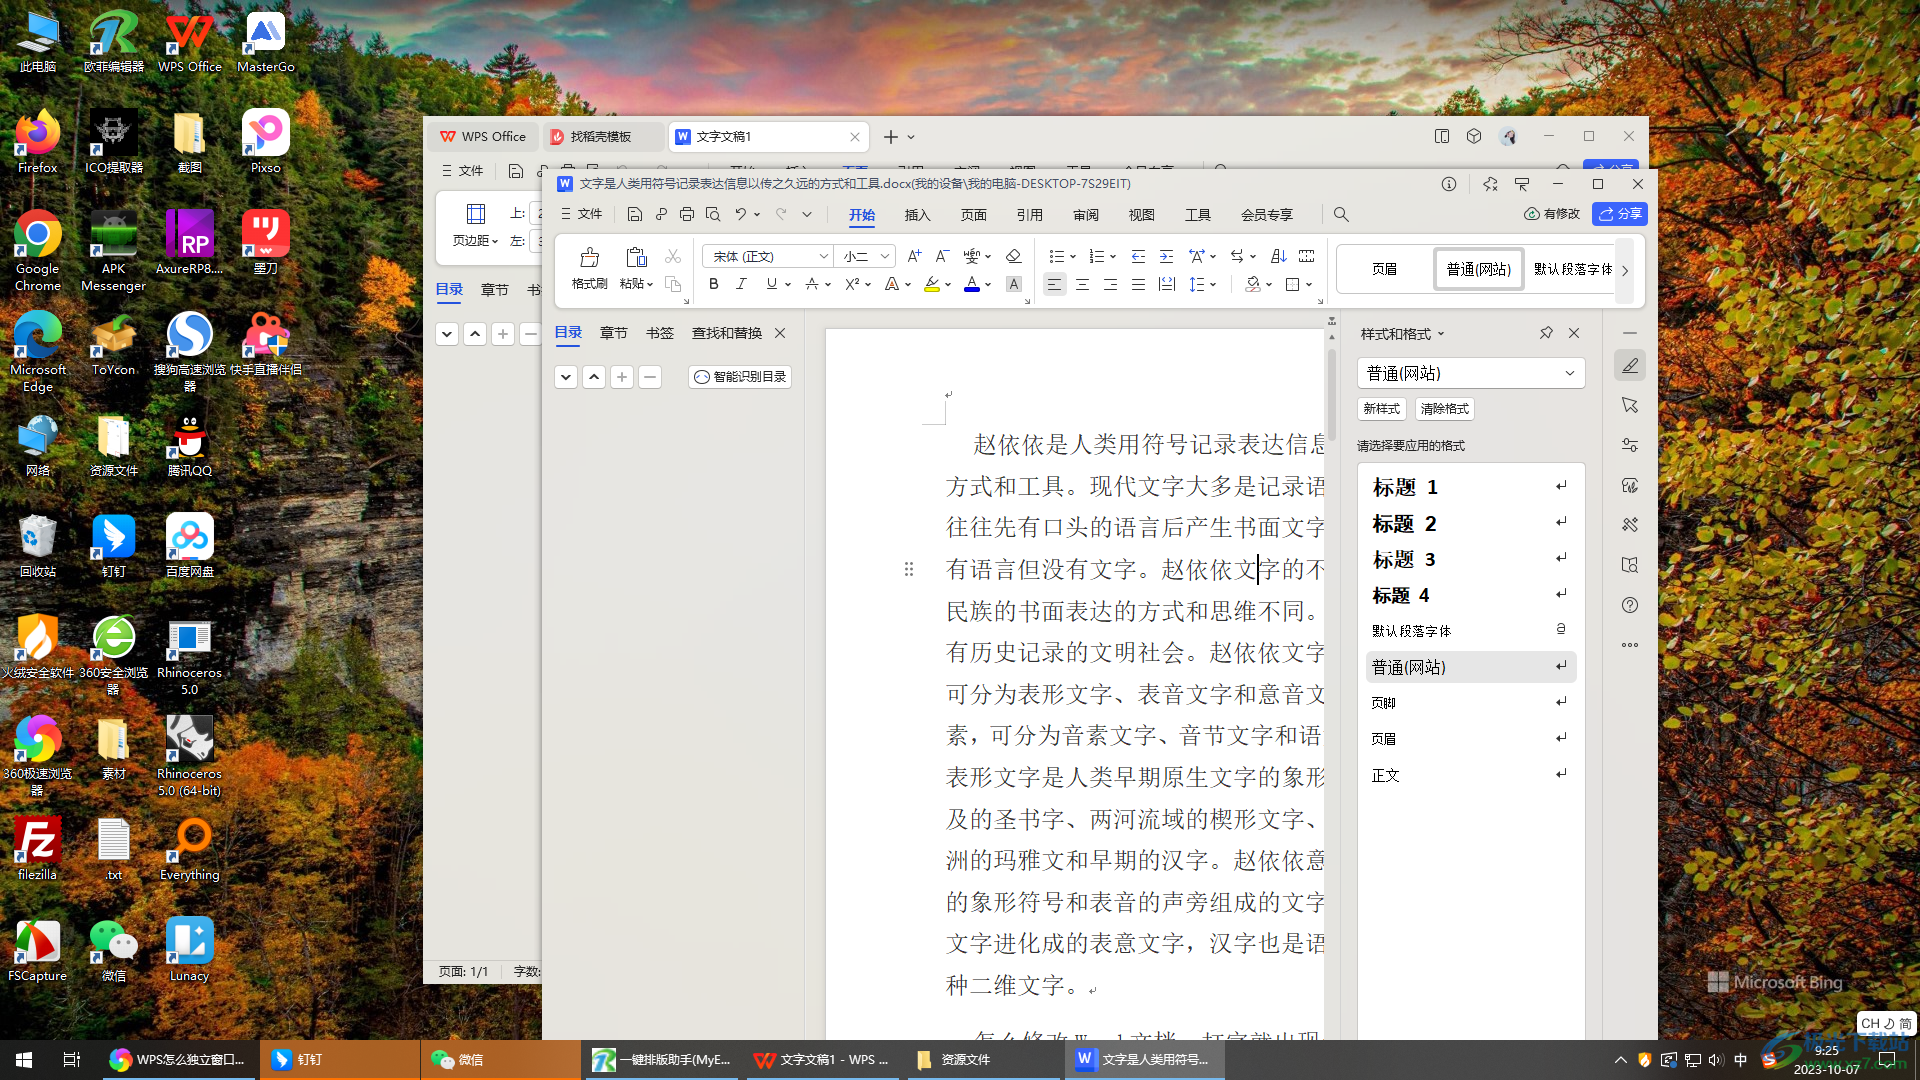The image size is (1920, 1080).
Task: Click the 分享 share button
Action: [x=1619, y=214]
